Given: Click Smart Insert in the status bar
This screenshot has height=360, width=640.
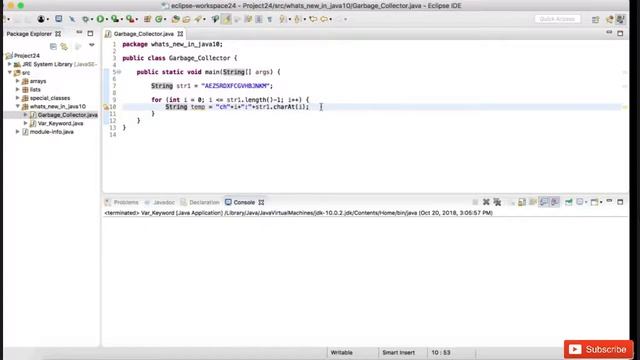Looking at the screenshot, I should tap(398, 353).
